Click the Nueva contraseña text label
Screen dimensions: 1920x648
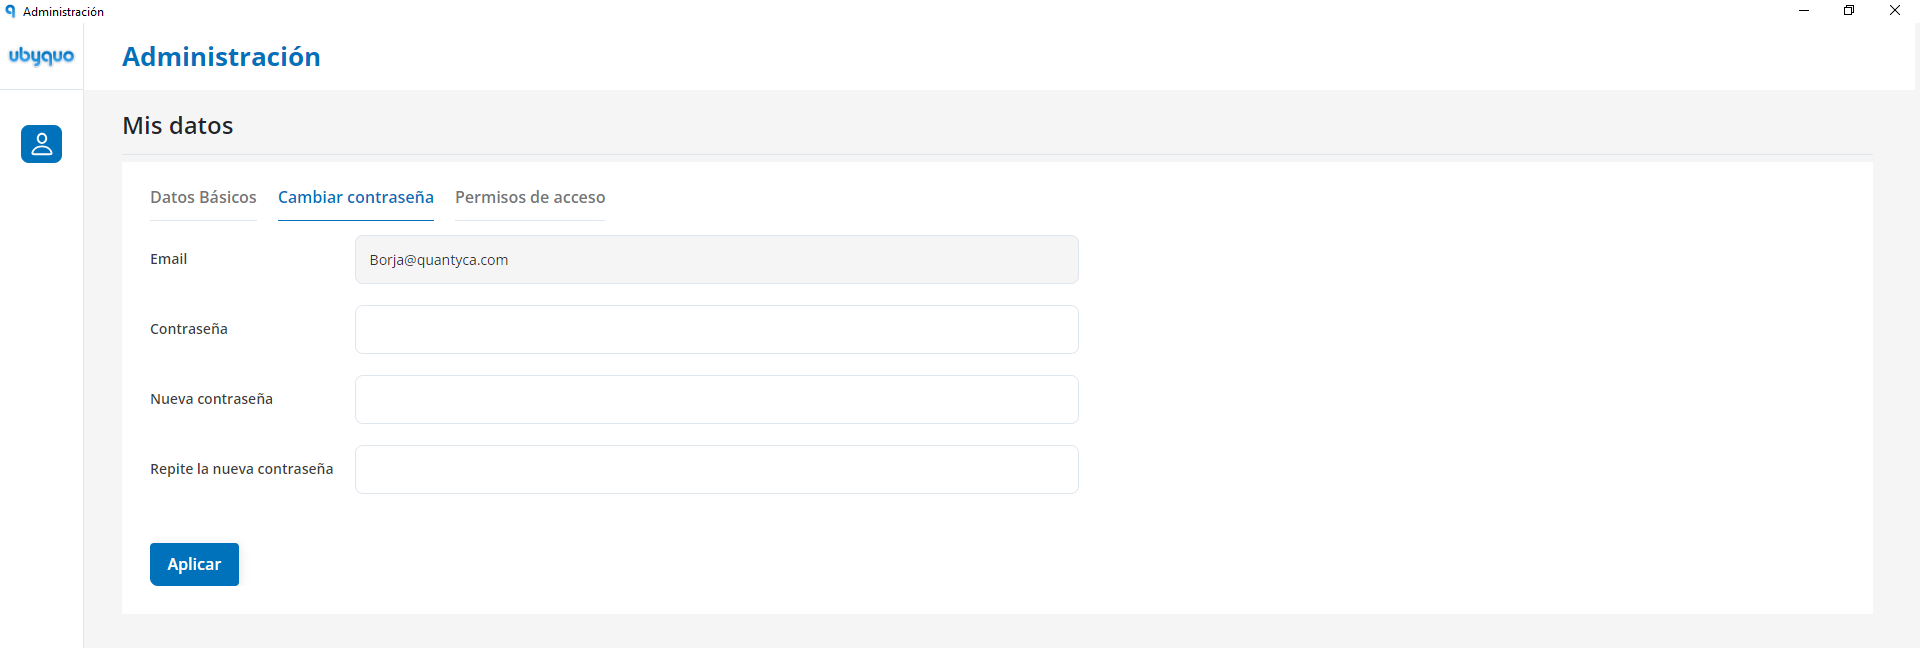point(211,399)
